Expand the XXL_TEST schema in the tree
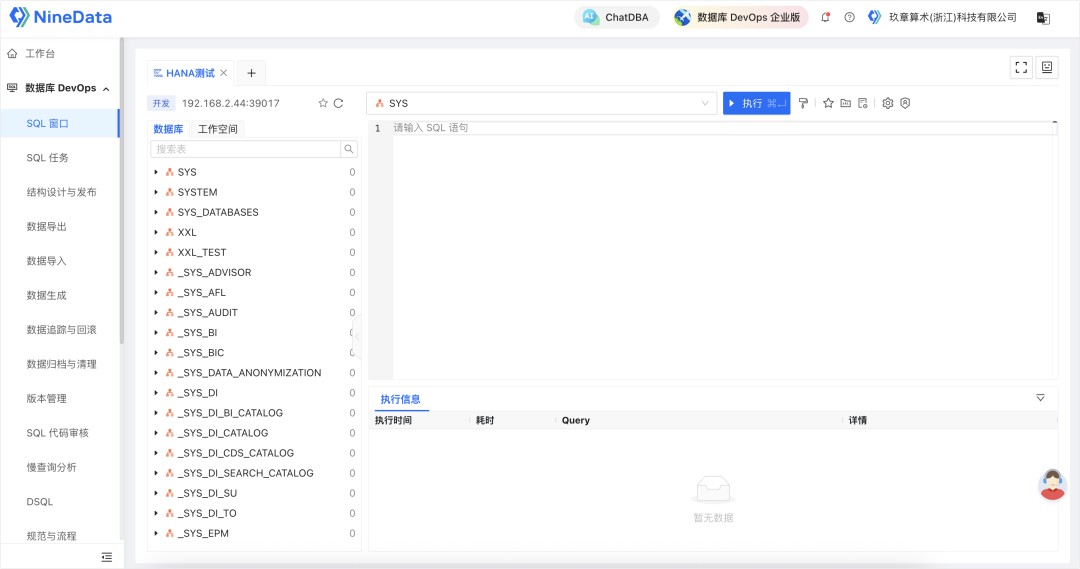This screenshot has height=569, width=1080. click(x=156, y=252)
